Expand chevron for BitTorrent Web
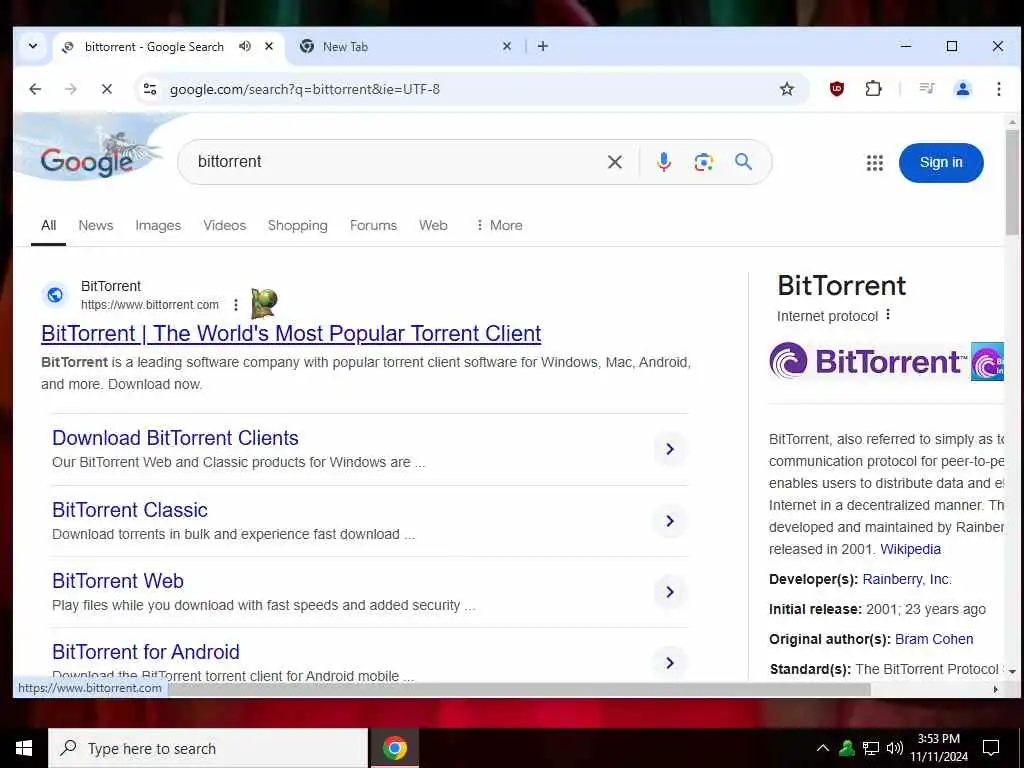 [x=670, y=592]
